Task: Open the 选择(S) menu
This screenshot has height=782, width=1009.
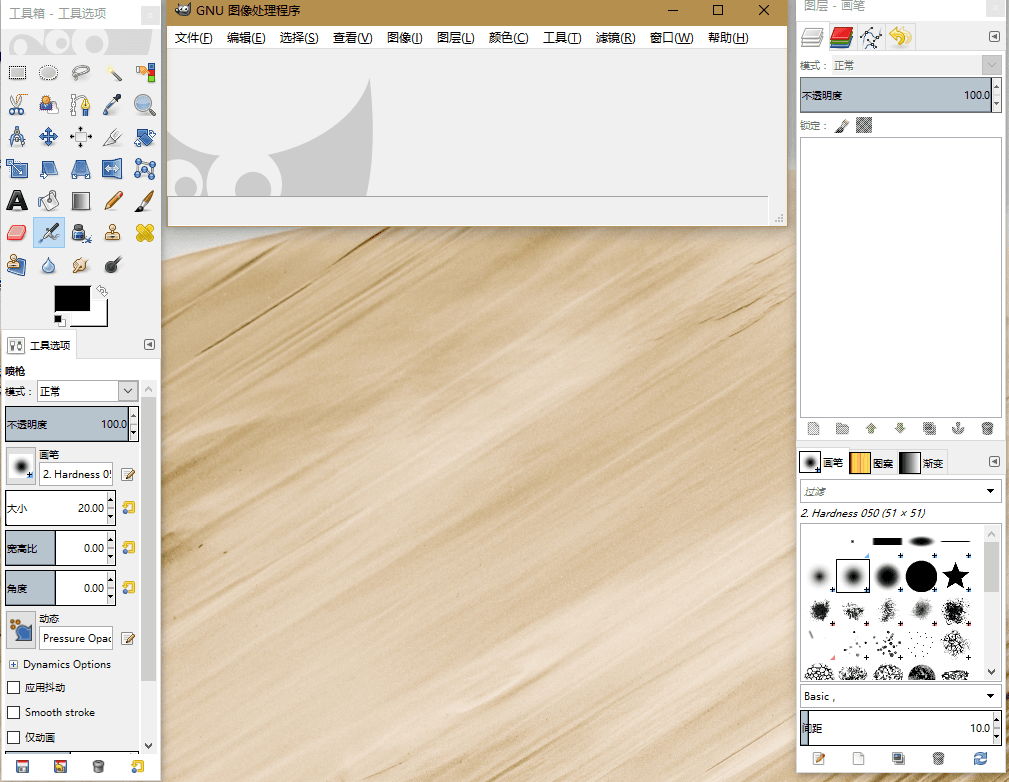Action: pos(299,38)
